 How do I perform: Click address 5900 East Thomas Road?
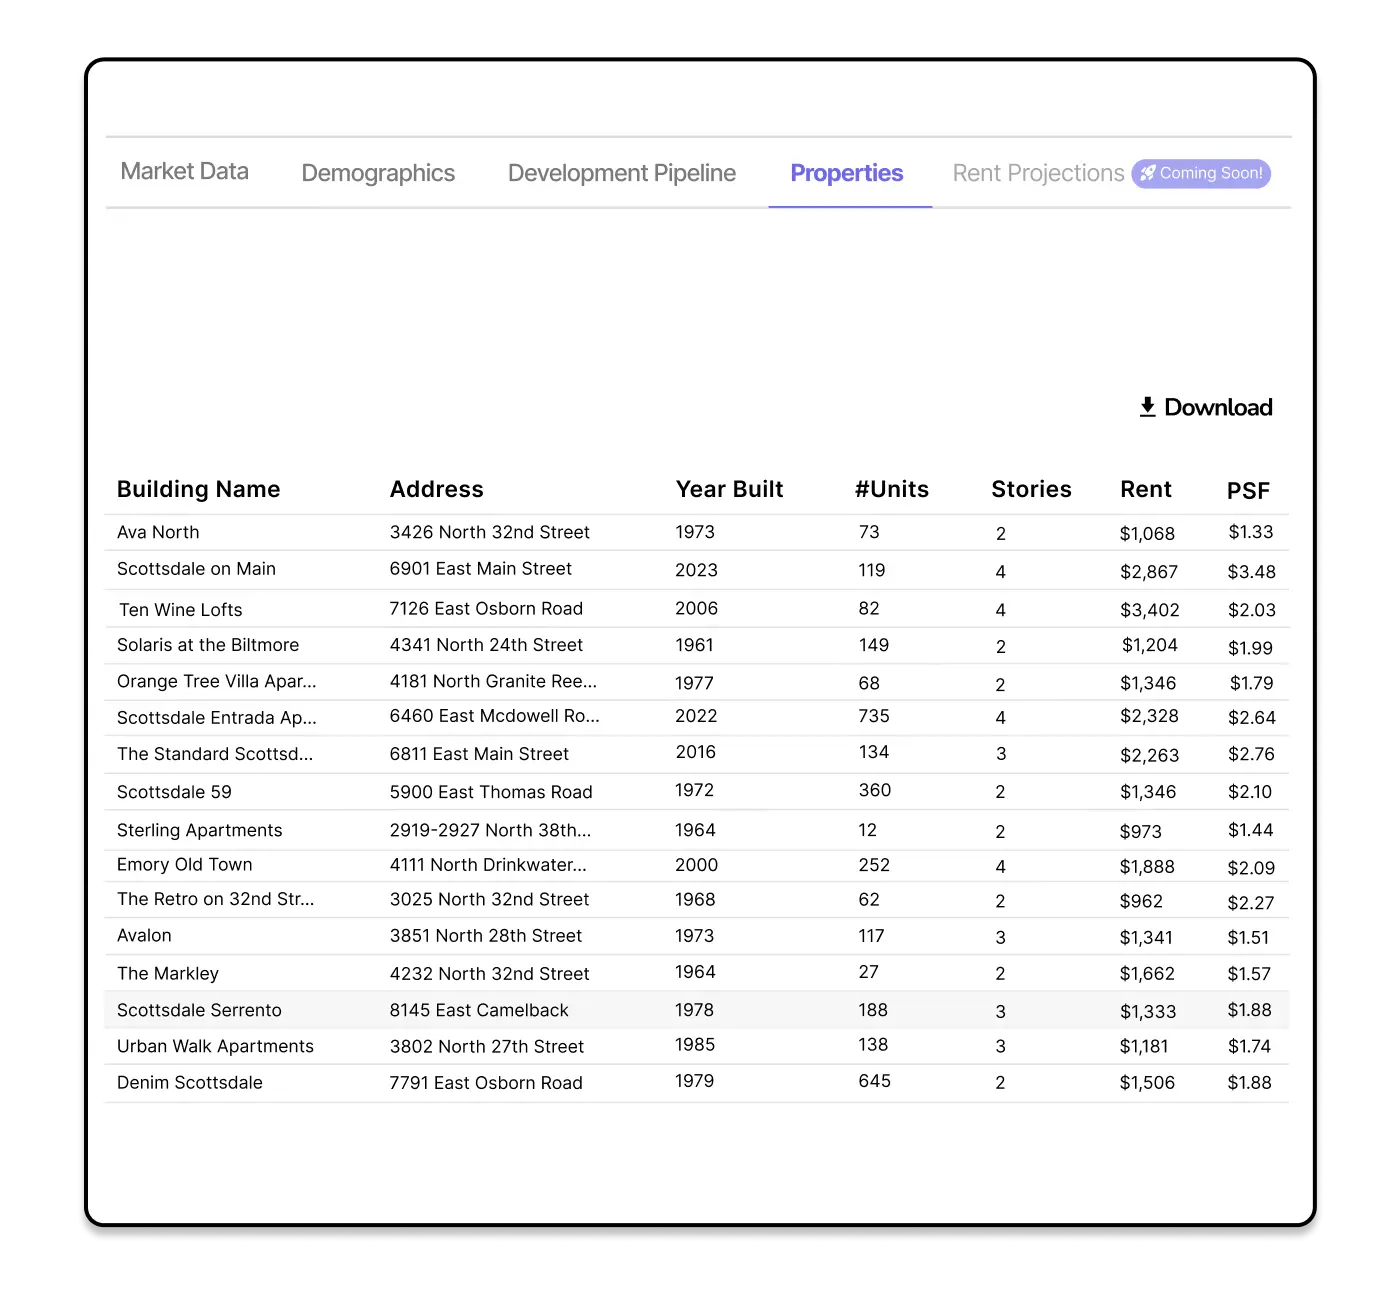(x=491, y=792)
